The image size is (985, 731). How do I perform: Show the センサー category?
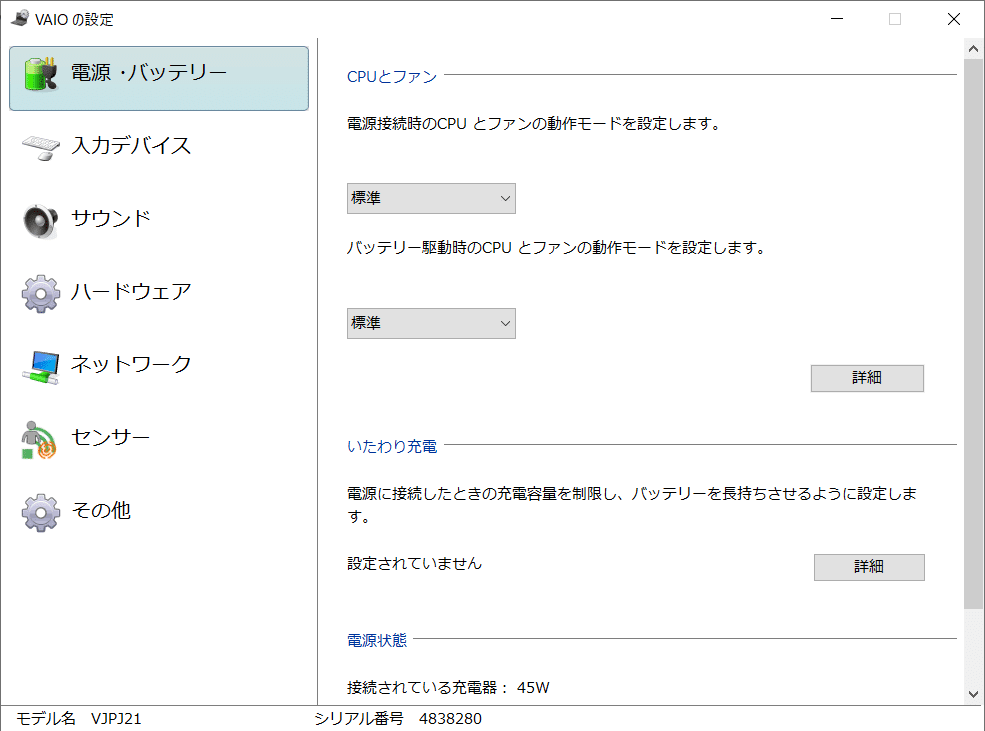111,437
